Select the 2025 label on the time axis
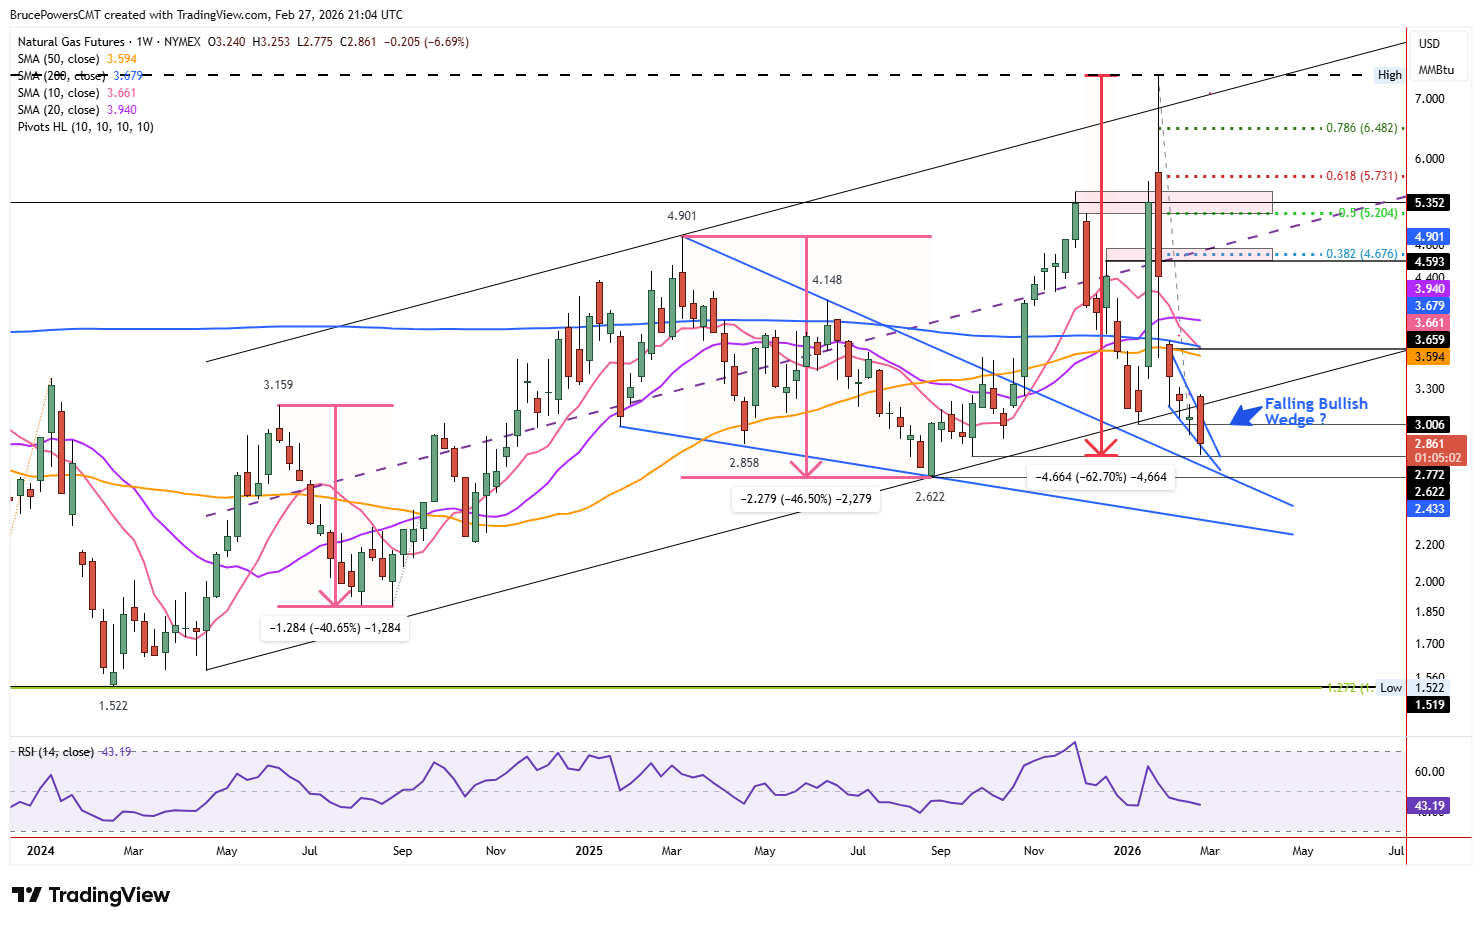Viewport: 1482px width, 925px height. pyautogui.click(x=589, y=851)
